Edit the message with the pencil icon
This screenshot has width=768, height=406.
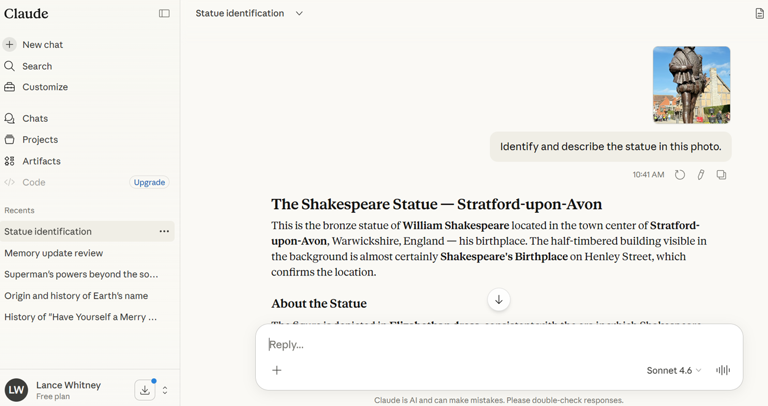pyautogui.click(x=701, y=175)
